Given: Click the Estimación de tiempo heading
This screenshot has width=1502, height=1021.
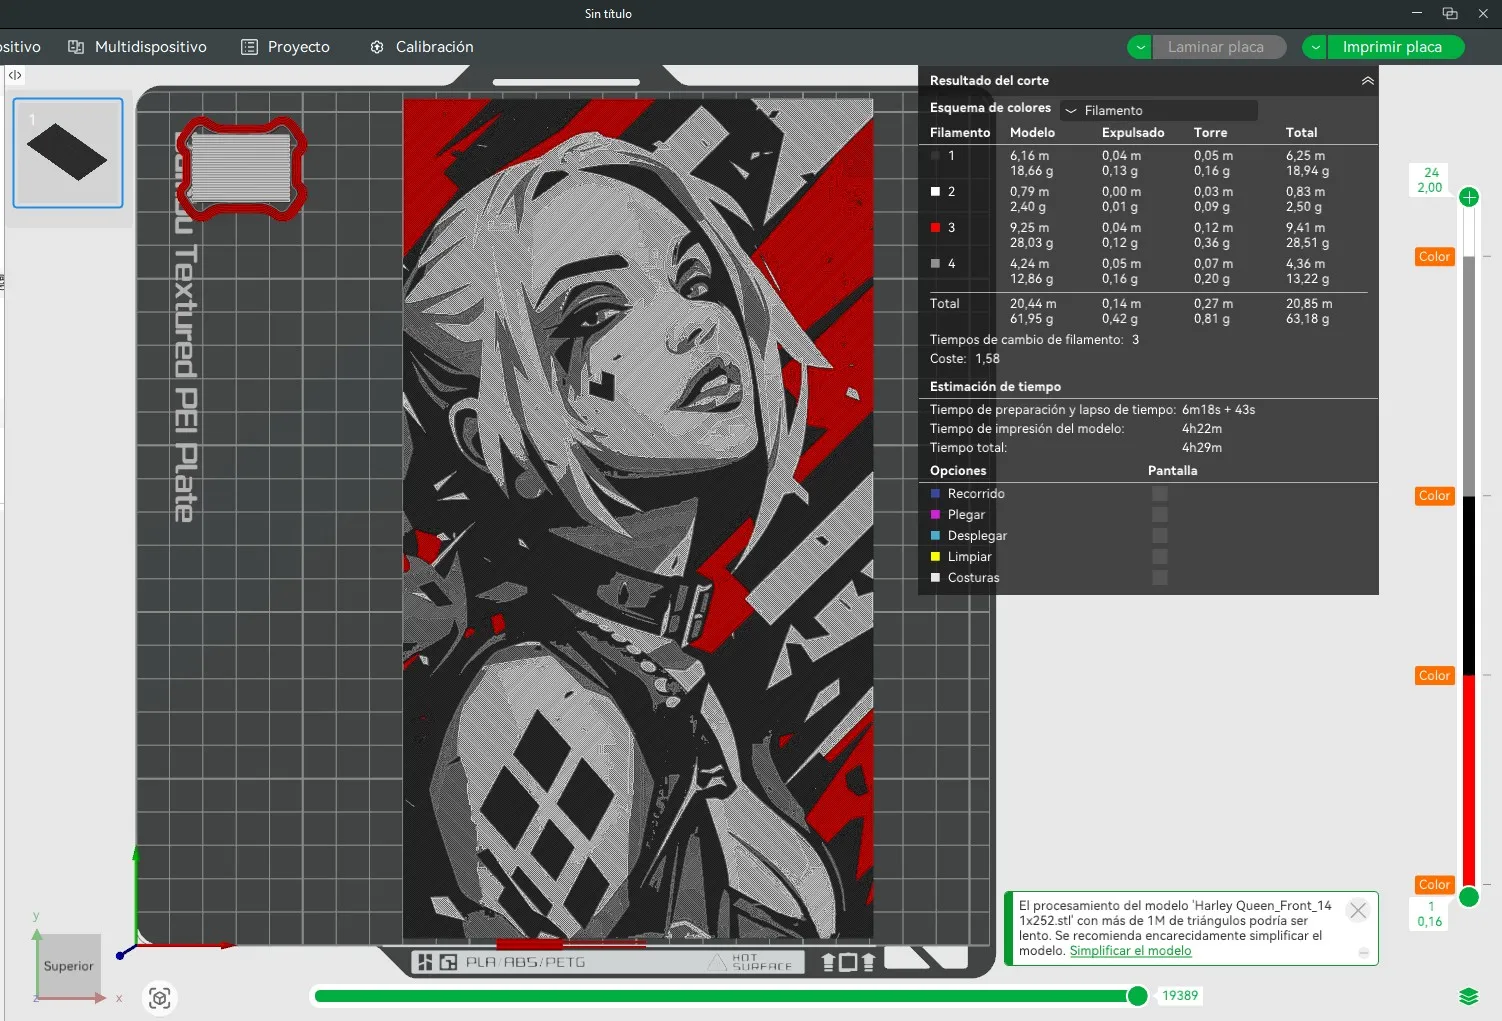Looking at the screenshot, I should pyautogui.click(x=995, y=387).
